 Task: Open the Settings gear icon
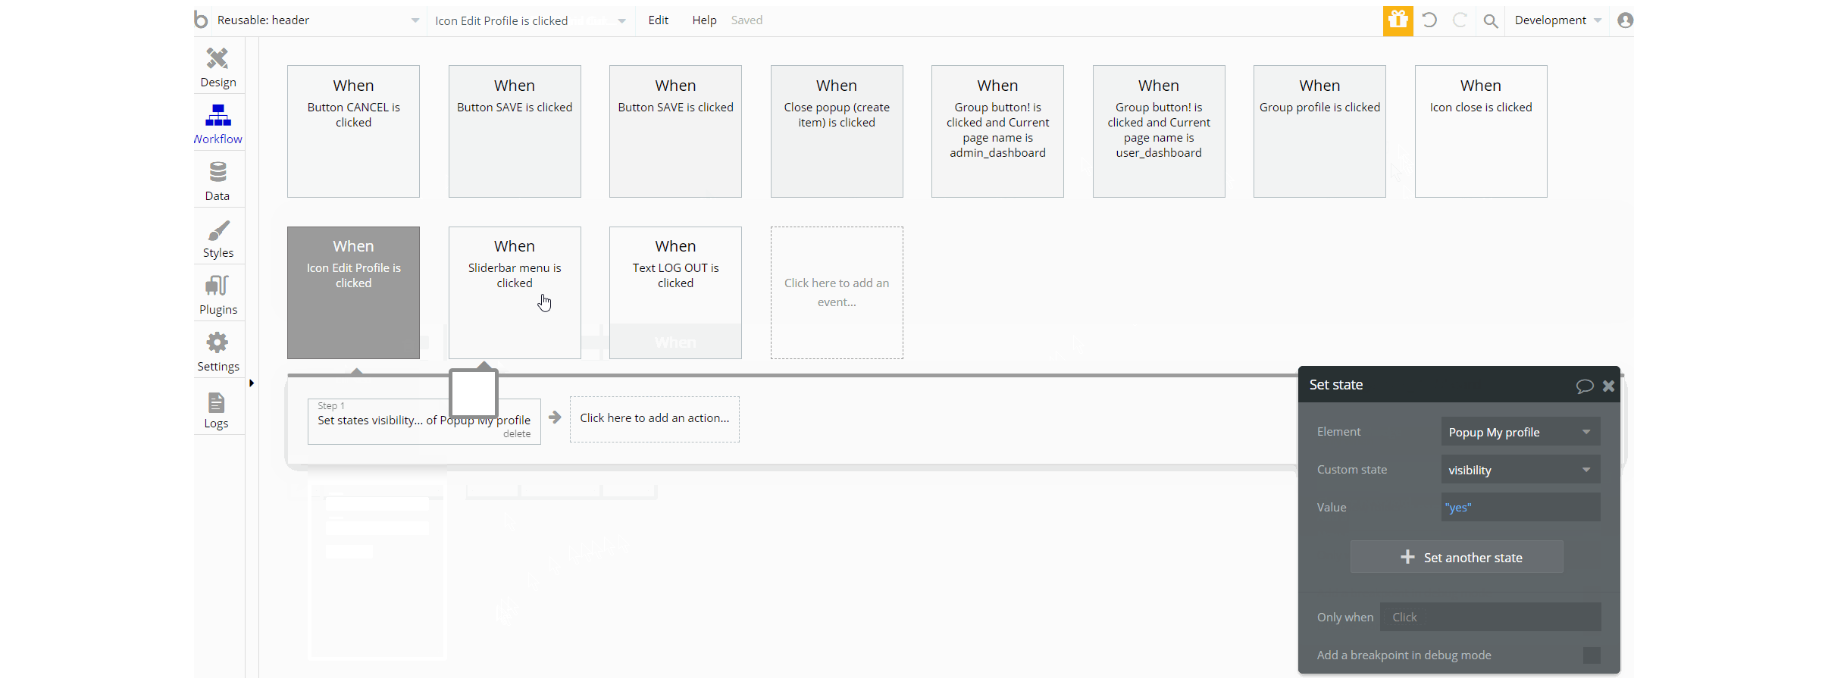click(217, 343)
